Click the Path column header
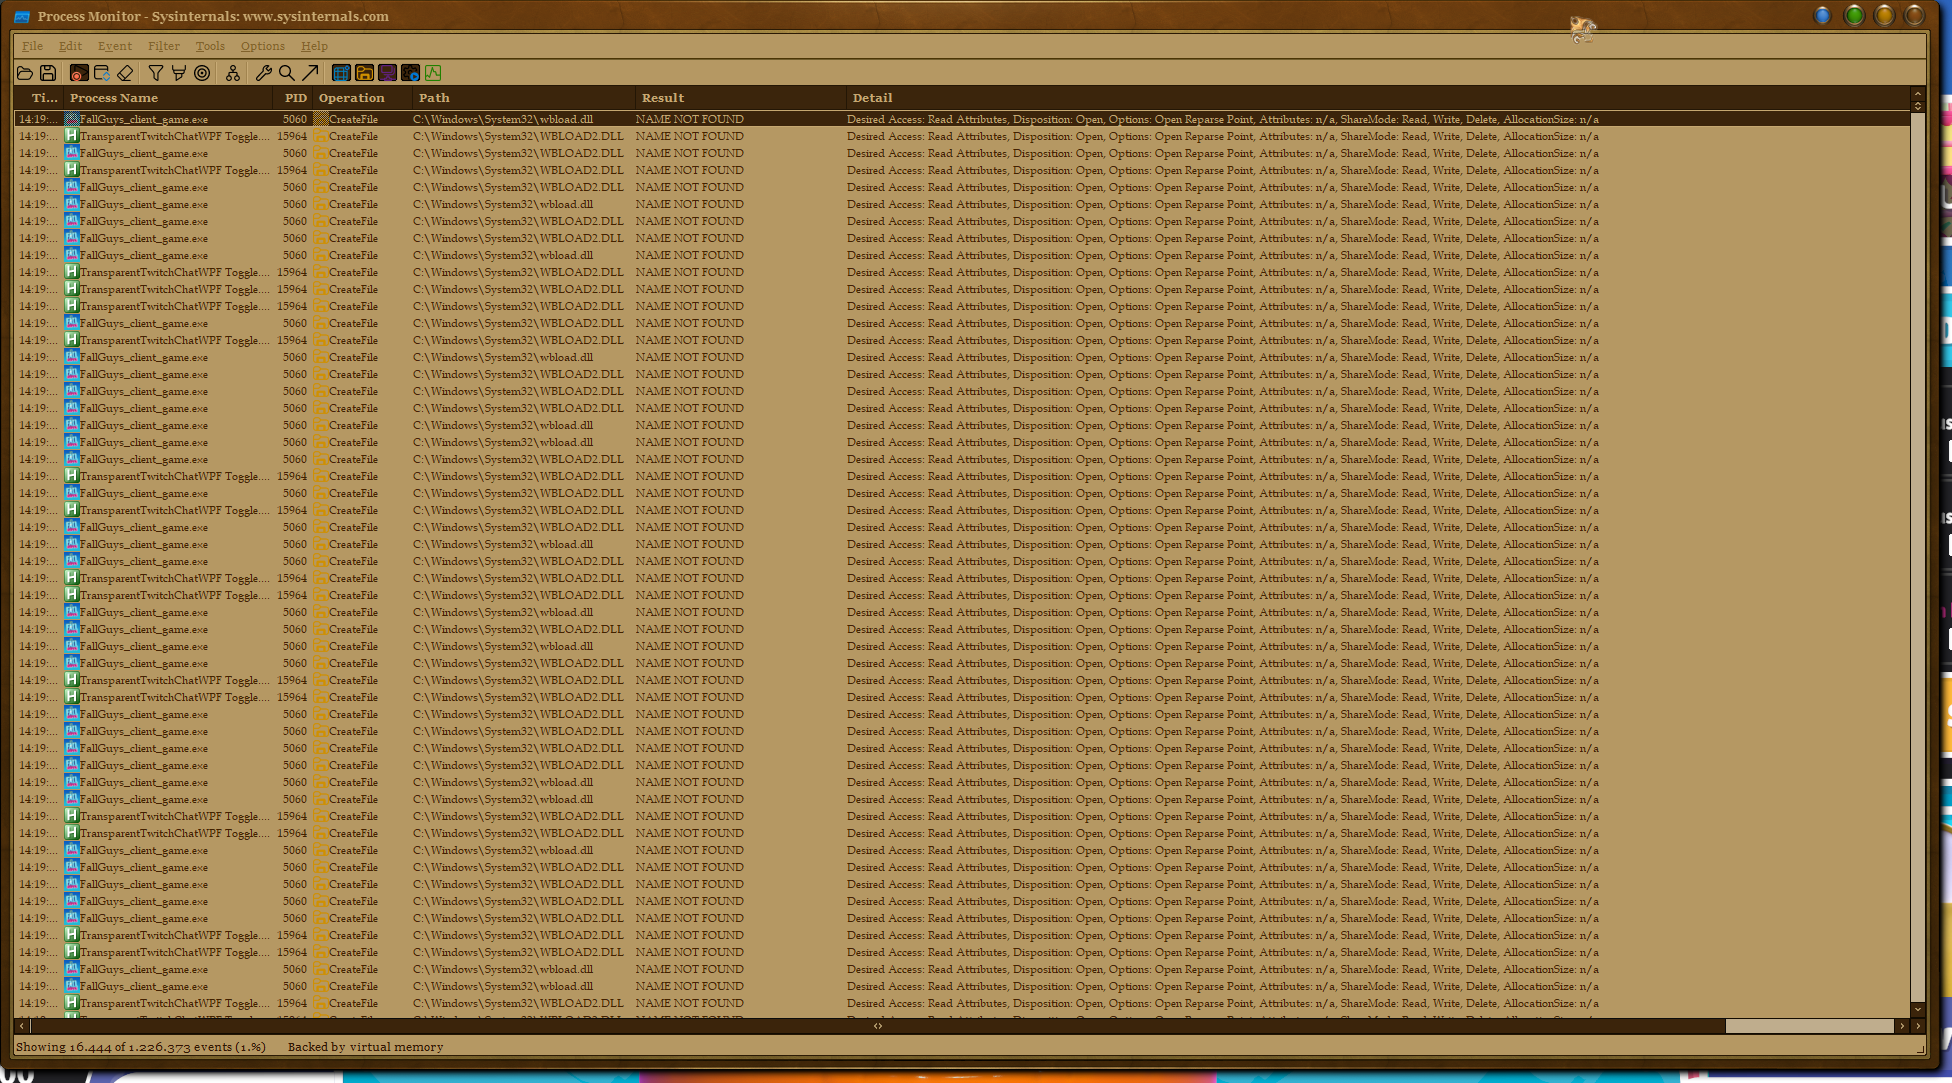This screenshot has width=1952, height=1083. 524,98
